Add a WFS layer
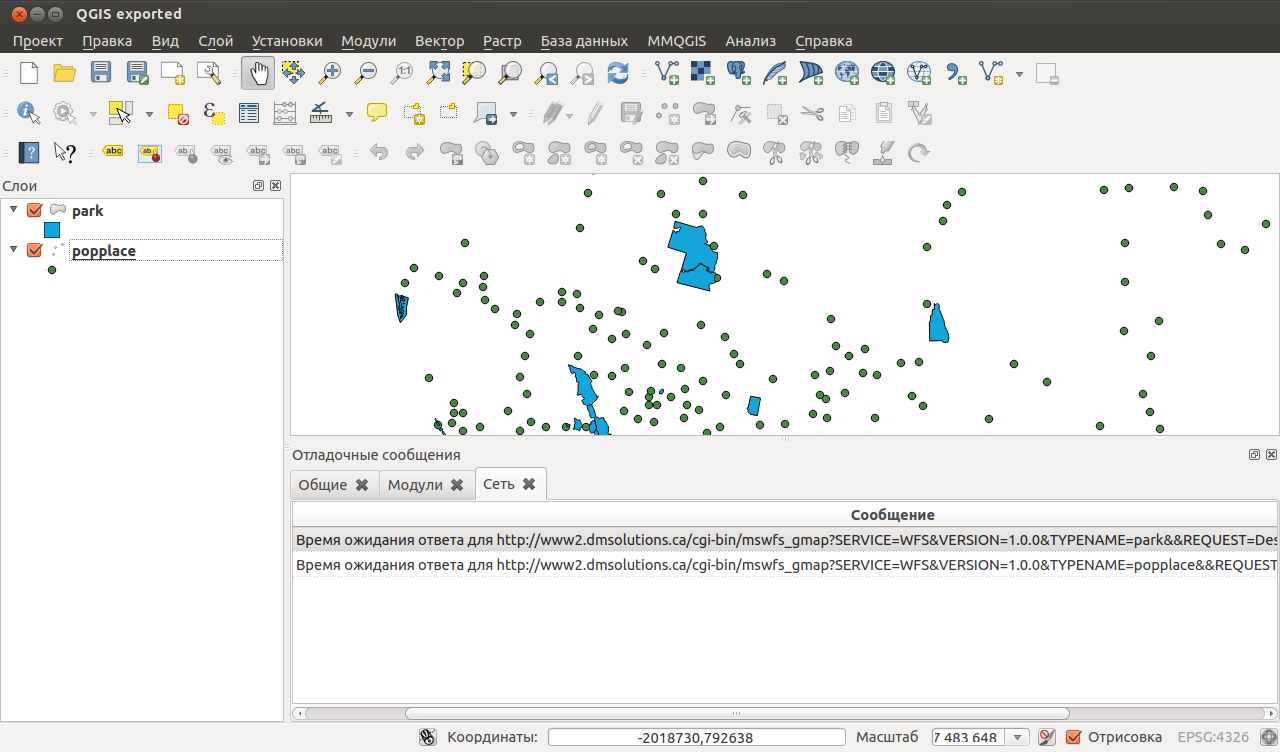The width and height of the screenshot is (1280, 752). coord(917,73)
